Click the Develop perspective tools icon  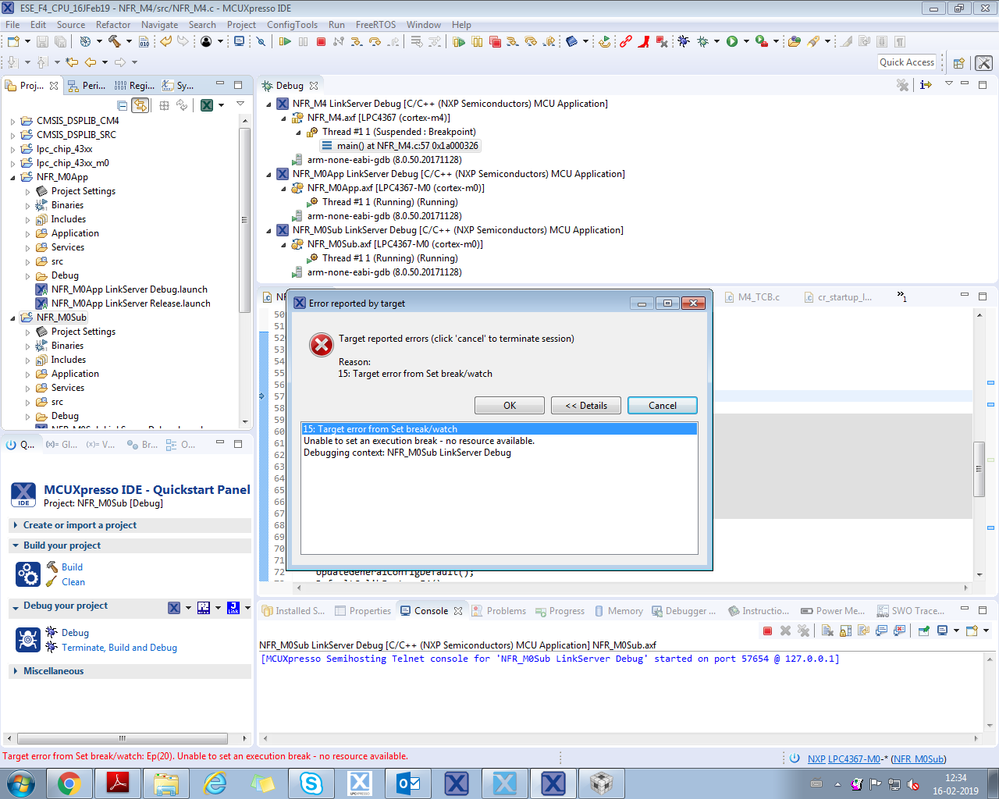click(984, 62)
